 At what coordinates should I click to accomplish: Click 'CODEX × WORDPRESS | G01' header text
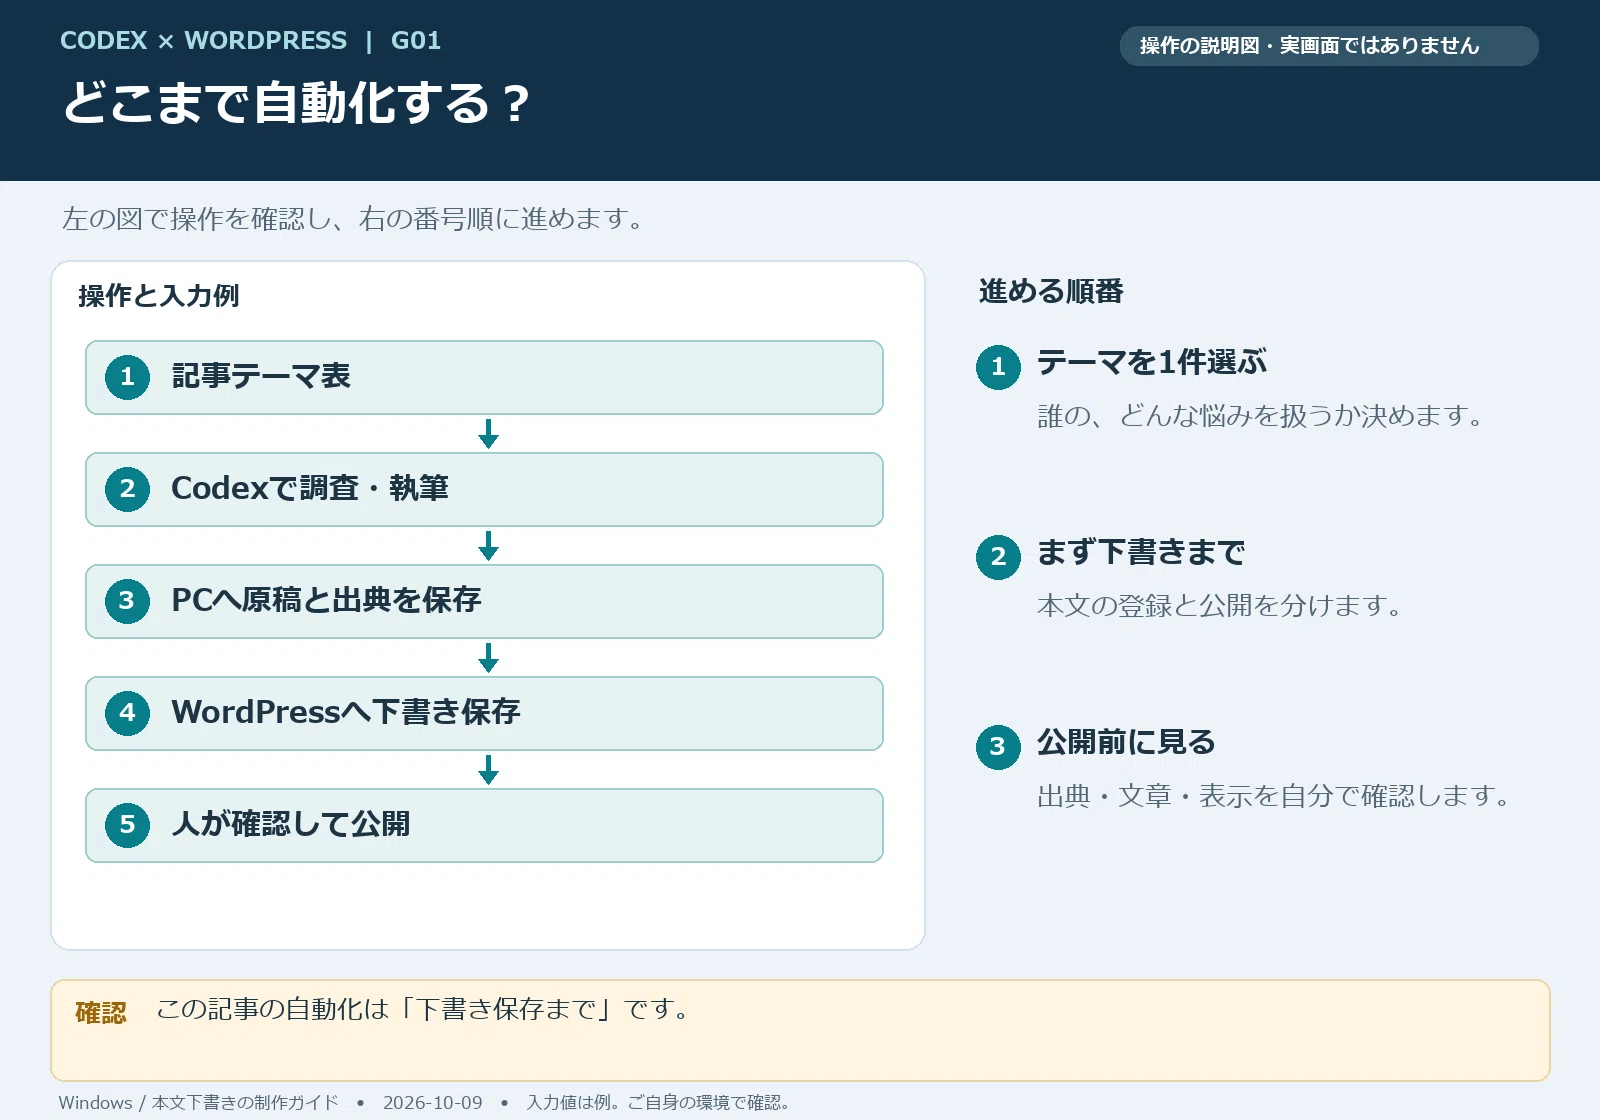point(250,41)
